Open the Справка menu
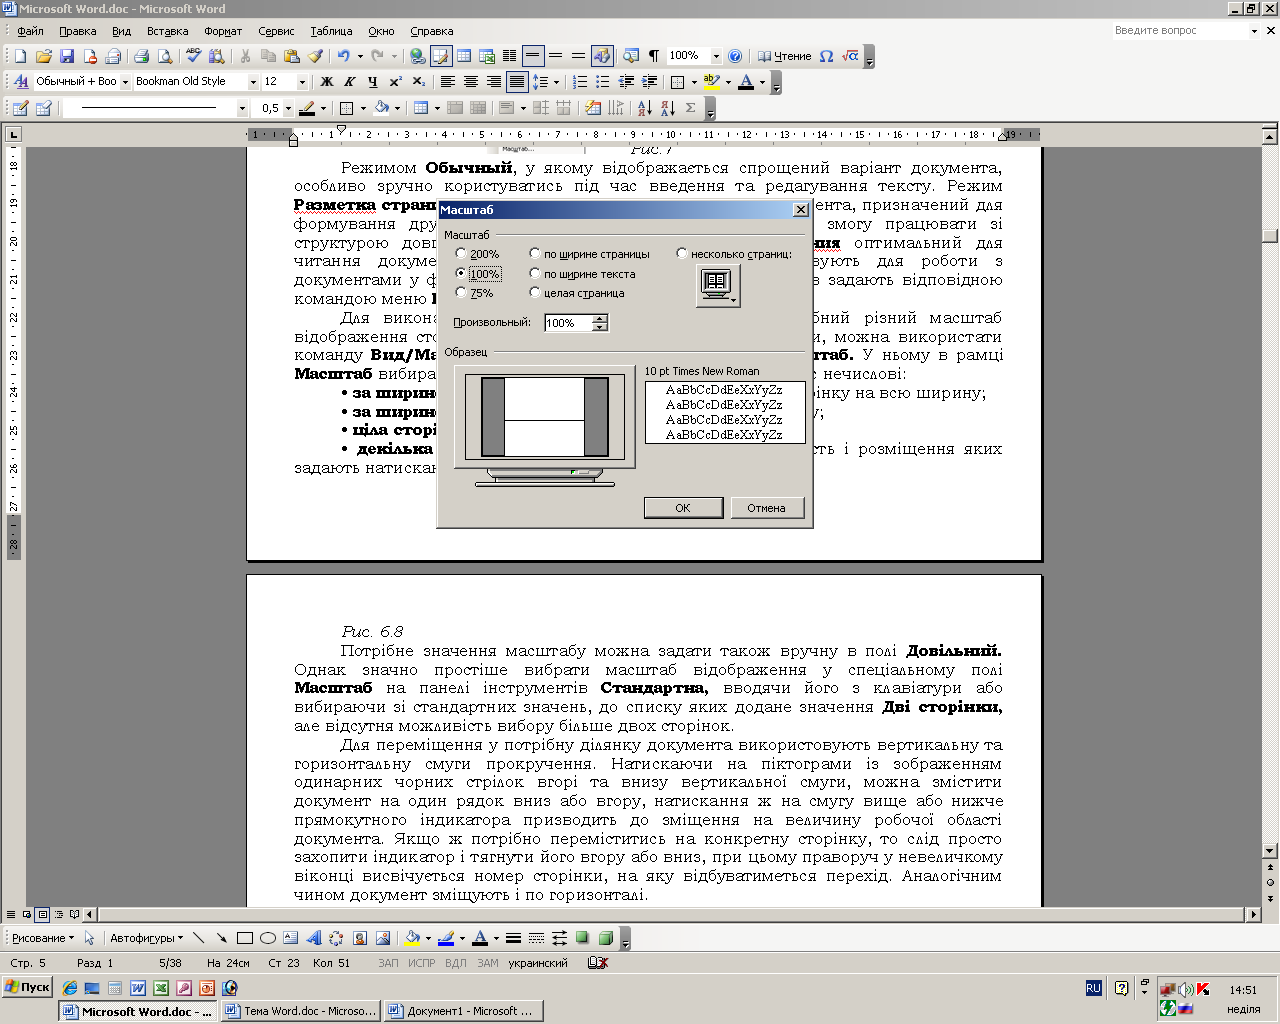Image resolution: width=1280 pixels, height=1024 pixels. tap(431, 31)
